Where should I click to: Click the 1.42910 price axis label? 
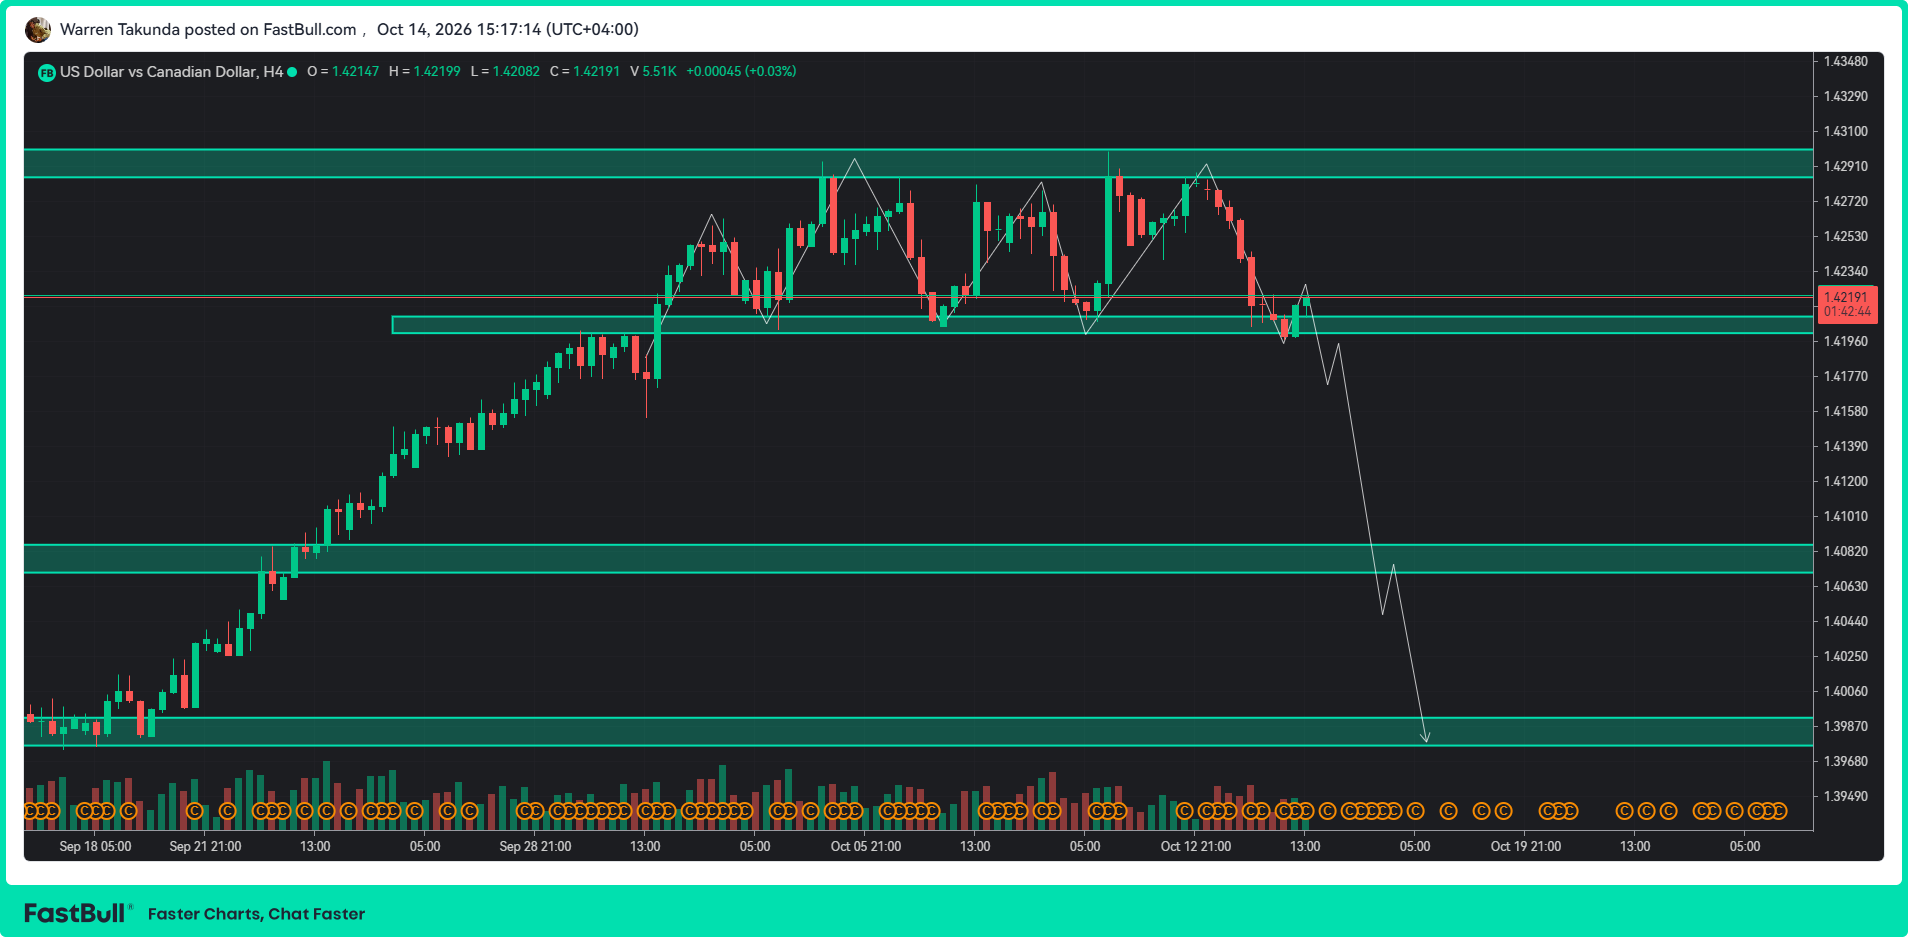1846,166
